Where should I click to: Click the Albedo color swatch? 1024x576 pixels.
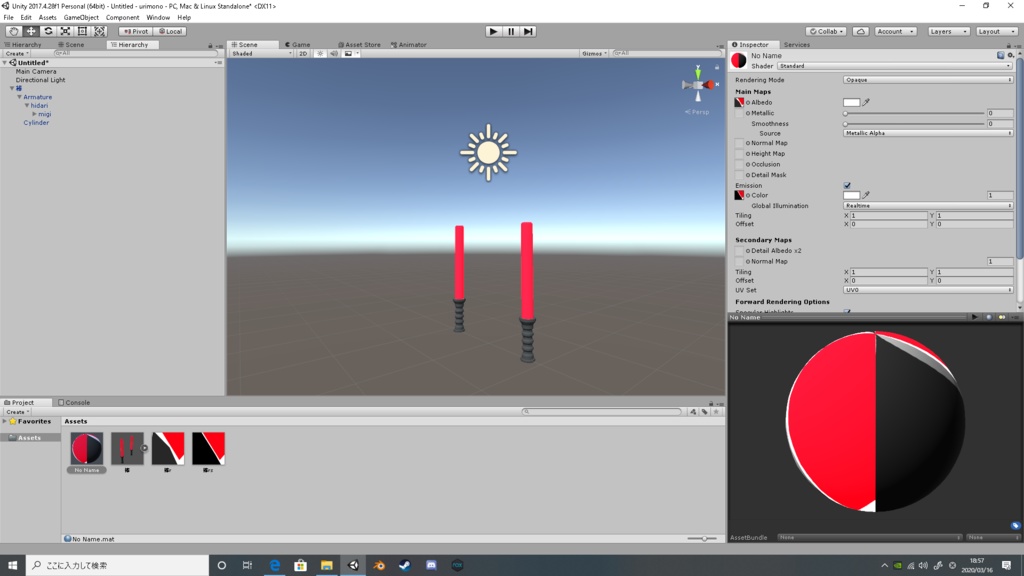tap(852, 103)
